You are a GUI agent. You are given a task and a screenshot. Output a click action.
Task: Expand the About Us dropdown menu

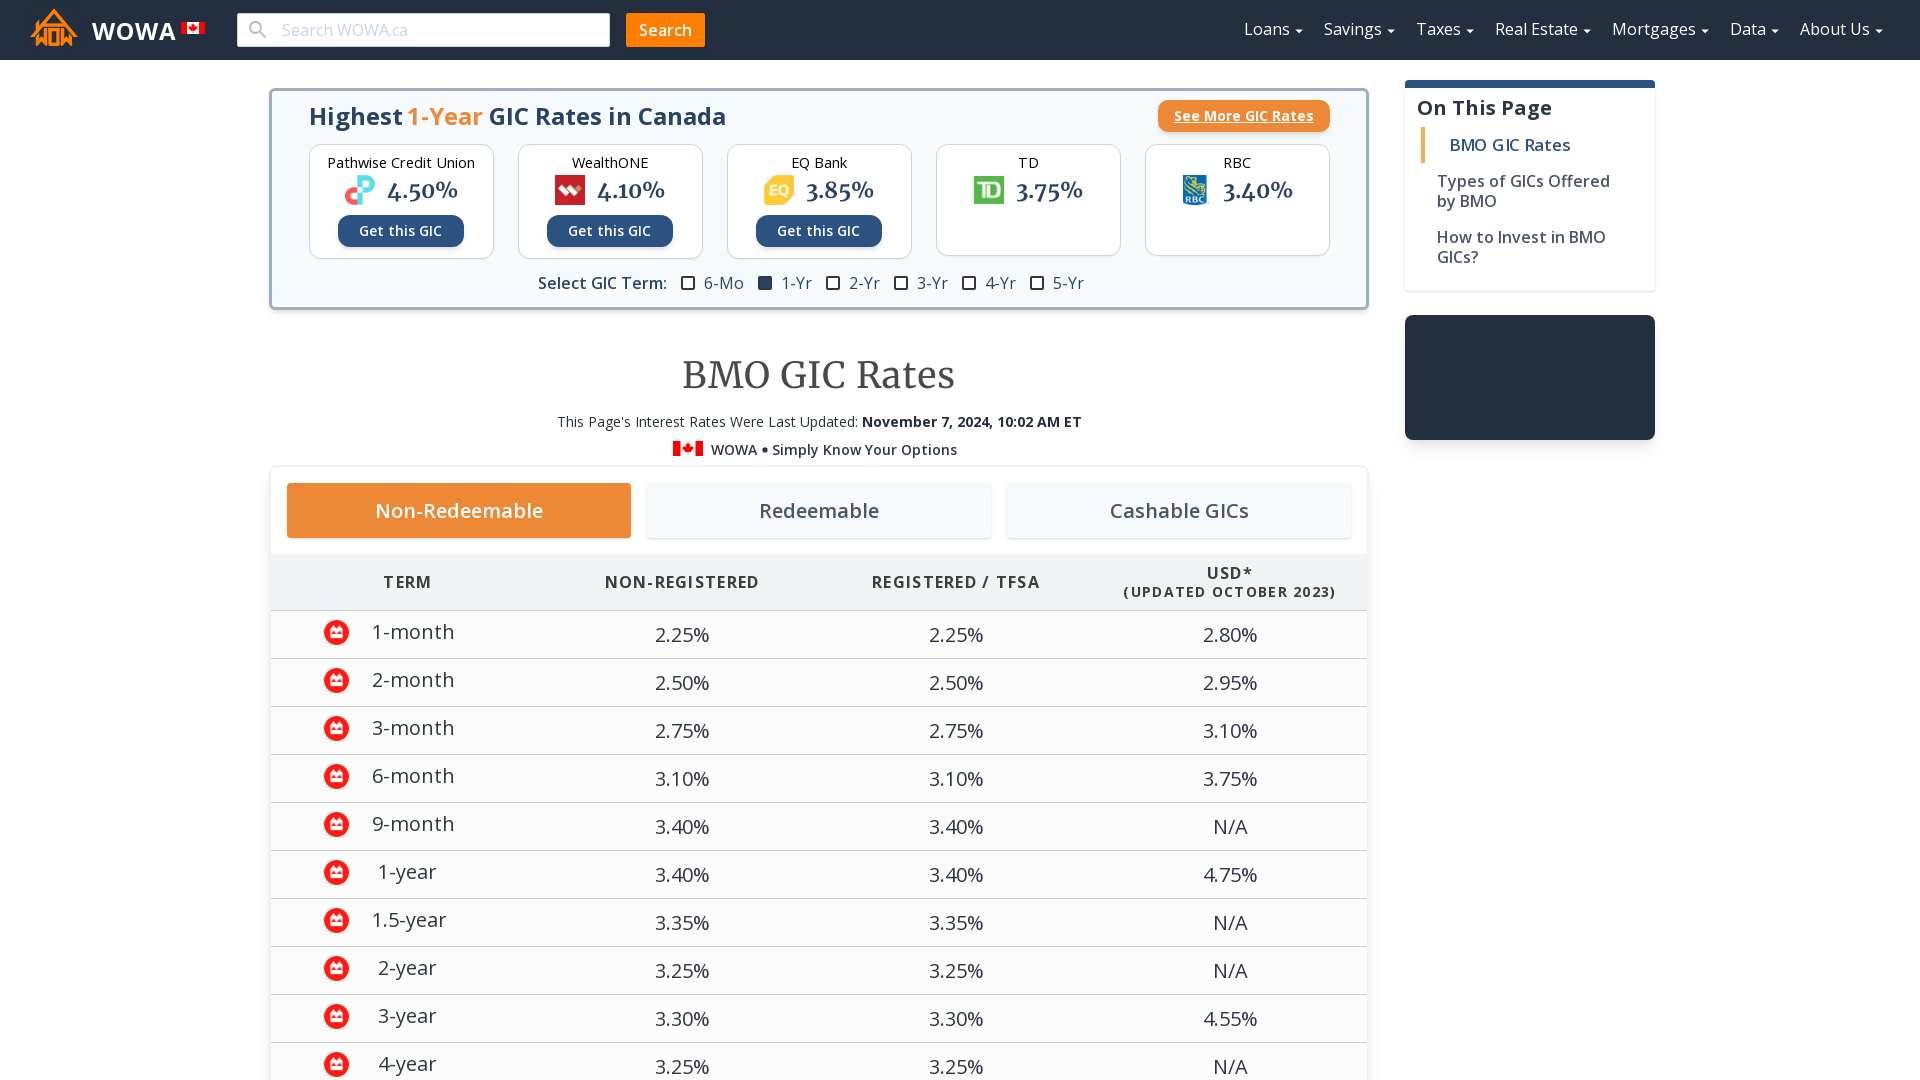[1841, 29]
